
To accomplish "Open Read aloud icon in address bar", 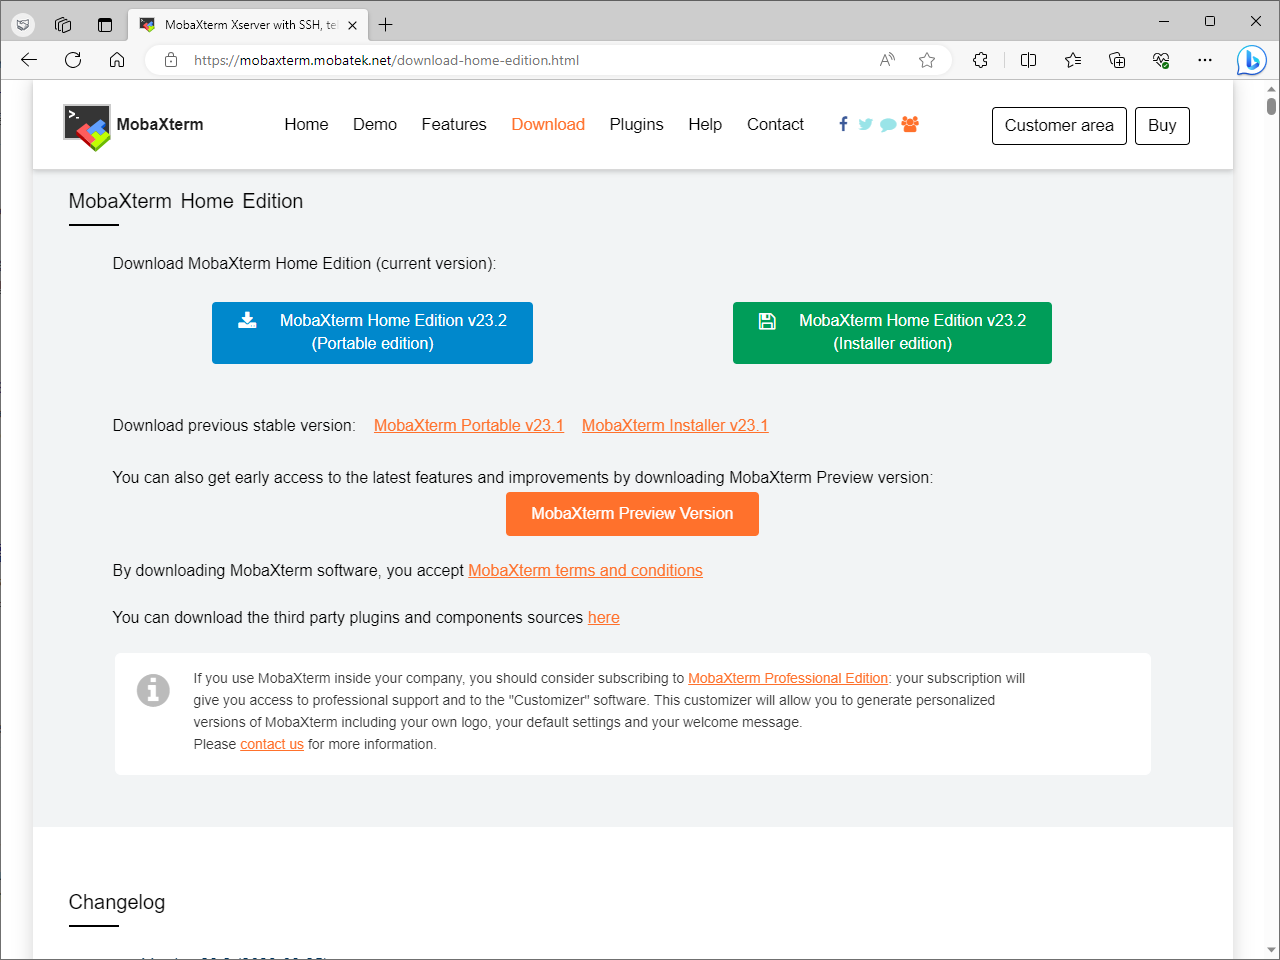I will click(887, 60).
